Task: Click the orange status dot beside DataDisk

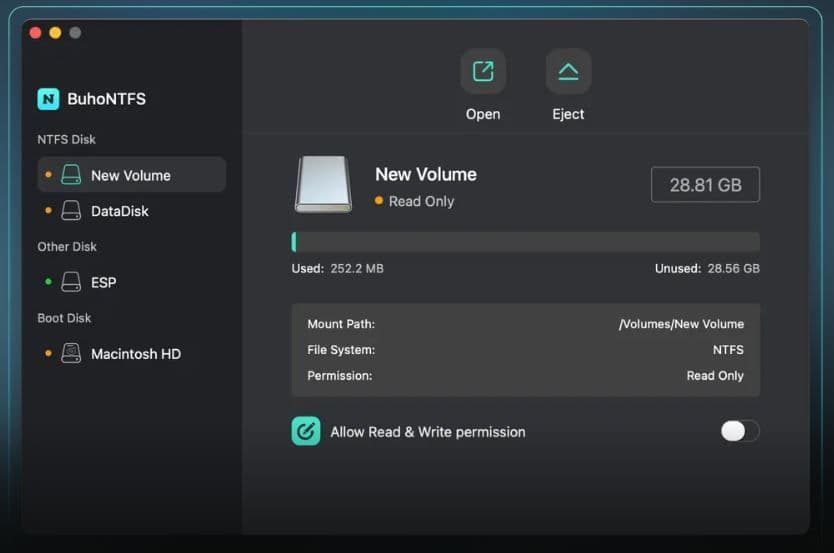Action: click(x=48, y=211)
